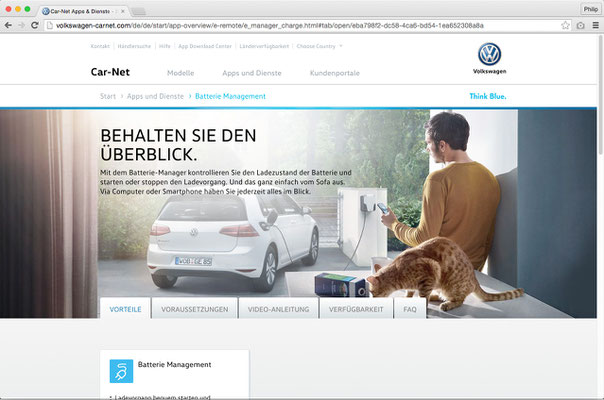This screenshot has height=400, width=604.
Task: Open the VIDEO-ANLEITUNG tab
Action: [279, 309]
